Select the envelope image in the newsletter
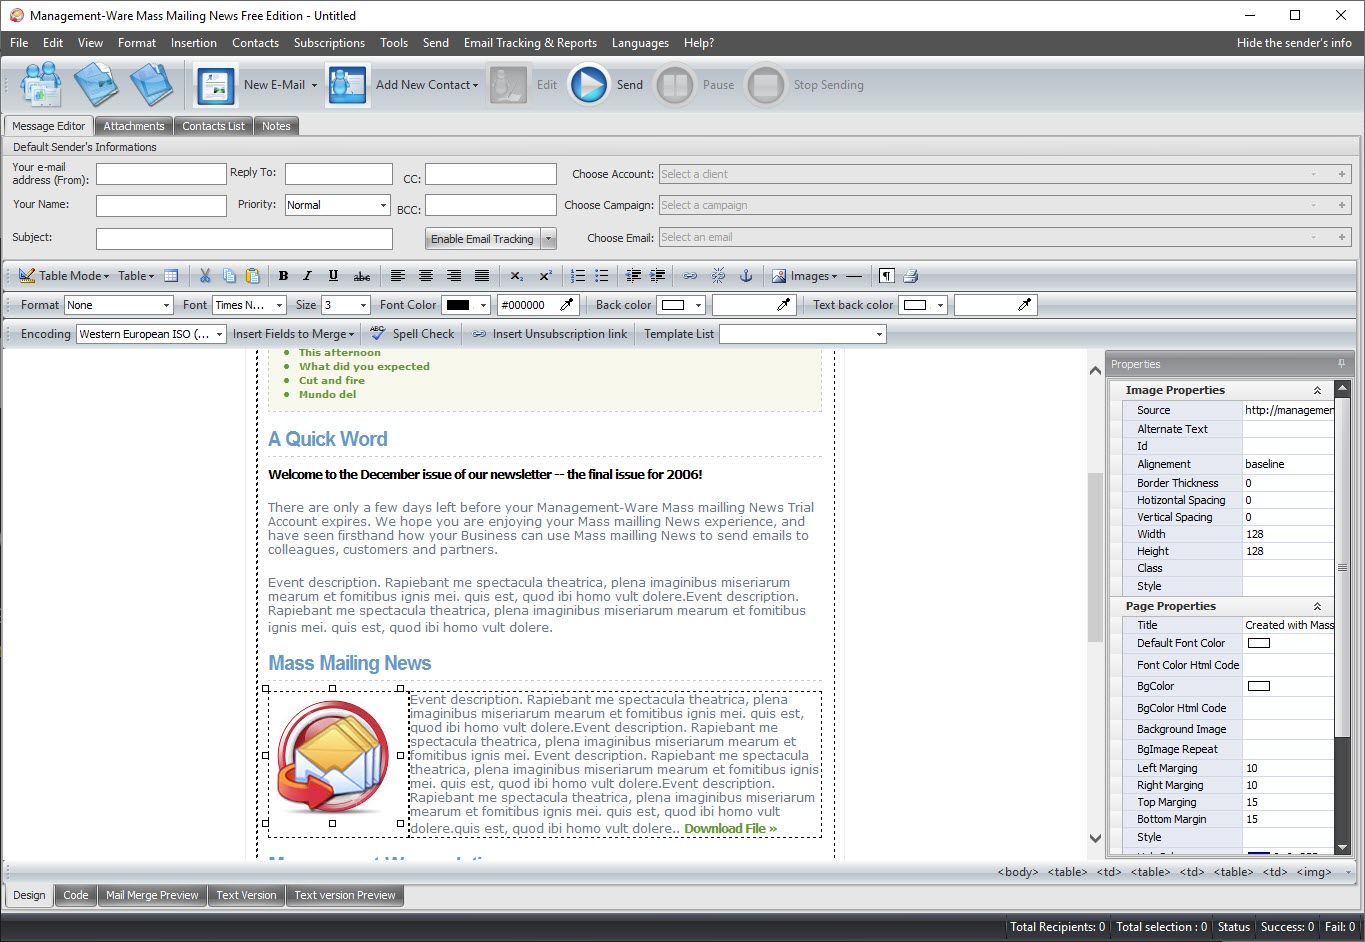 (333, 756)
